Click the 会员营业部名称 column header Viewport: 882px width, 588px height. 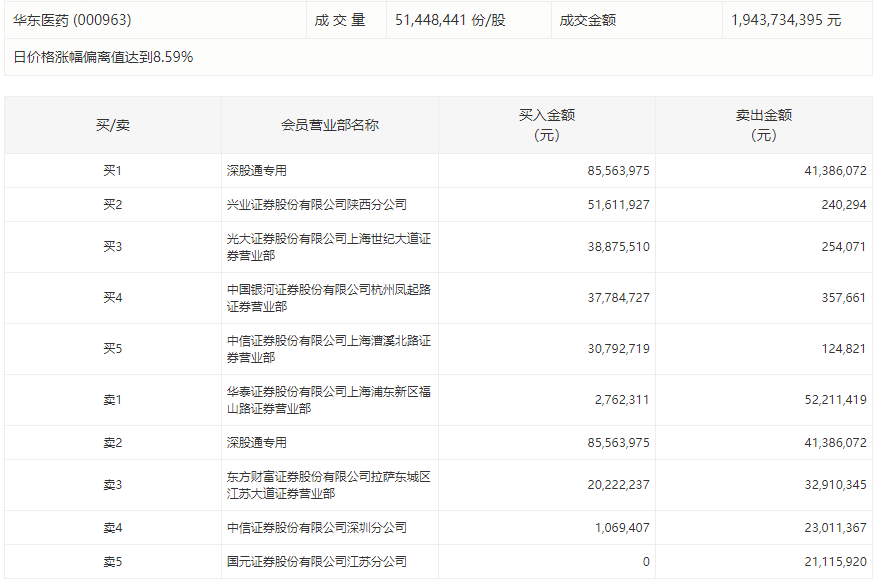pyautogui.click(x=330, y=125)
